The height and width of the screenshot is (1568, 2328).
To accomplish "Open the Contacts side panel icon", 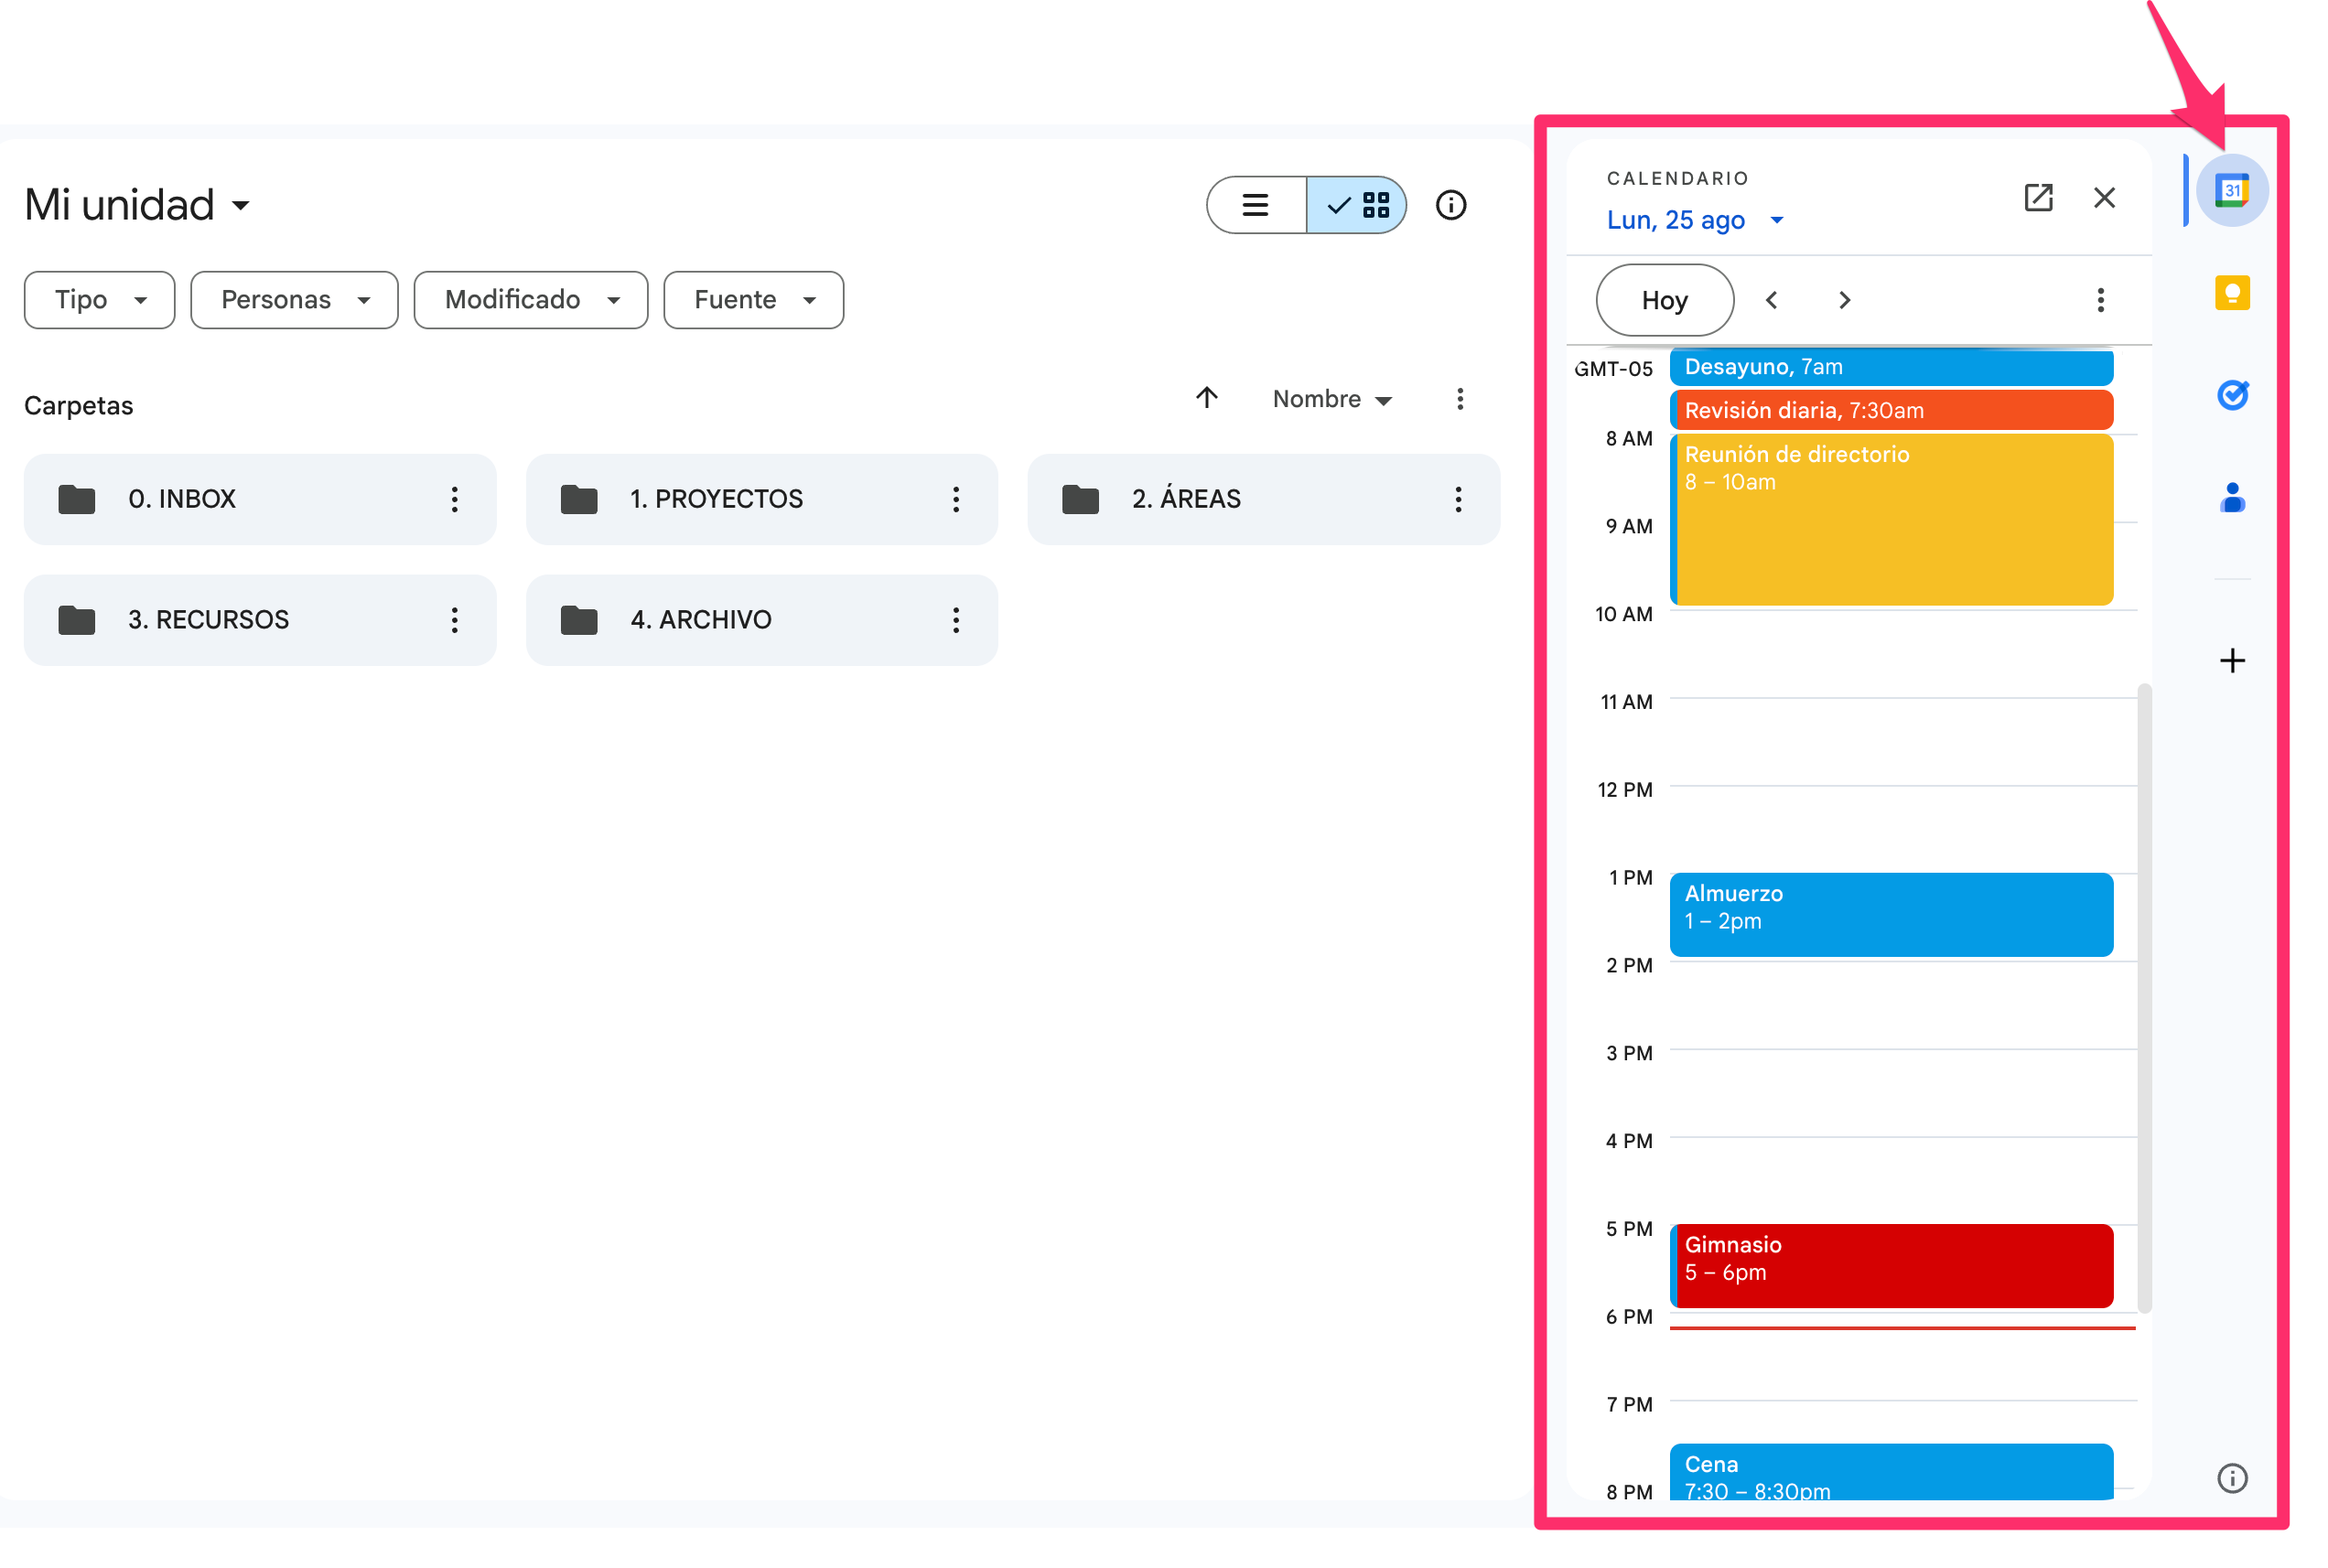I will [2231, 497].
